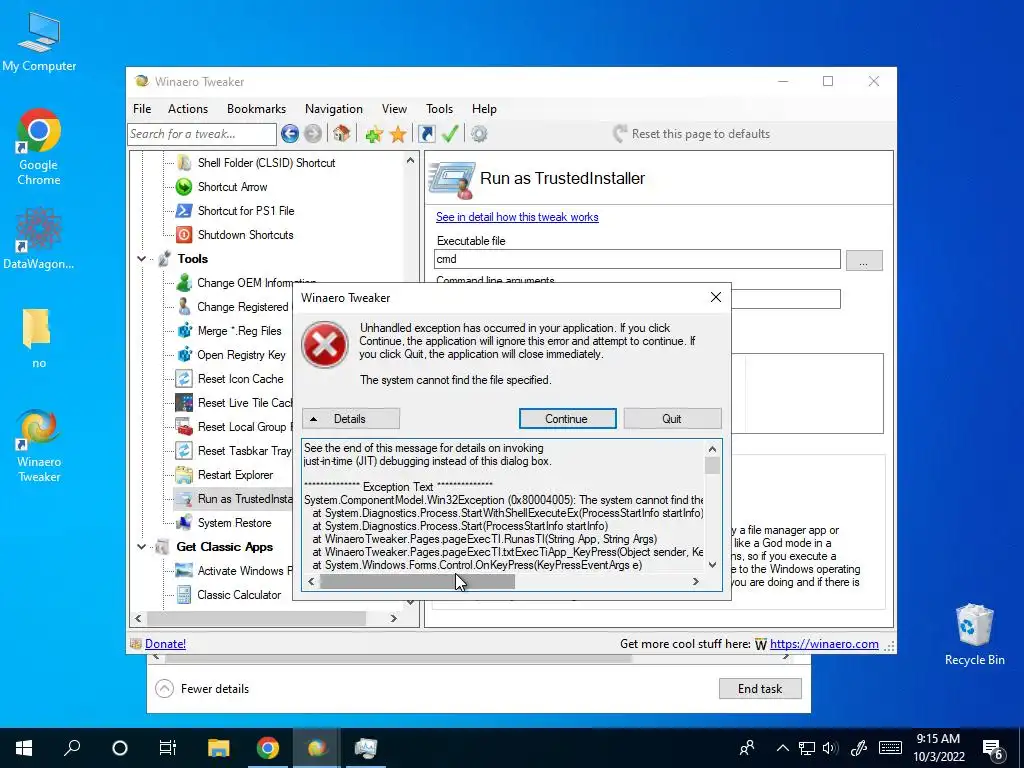Image resolution: width=1024 pixels, height=768 pixels.
Task: Collapse the Get Classic Apps group
Action: click(x=141, y=547)
